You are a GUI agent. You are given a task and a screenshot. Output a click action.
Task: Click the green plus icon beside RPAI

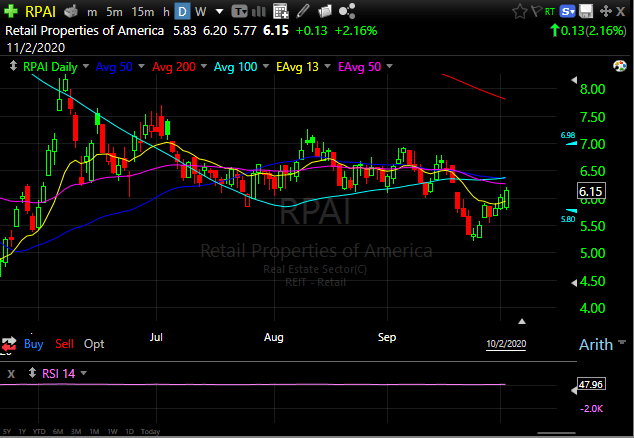[x=11, y=12]
